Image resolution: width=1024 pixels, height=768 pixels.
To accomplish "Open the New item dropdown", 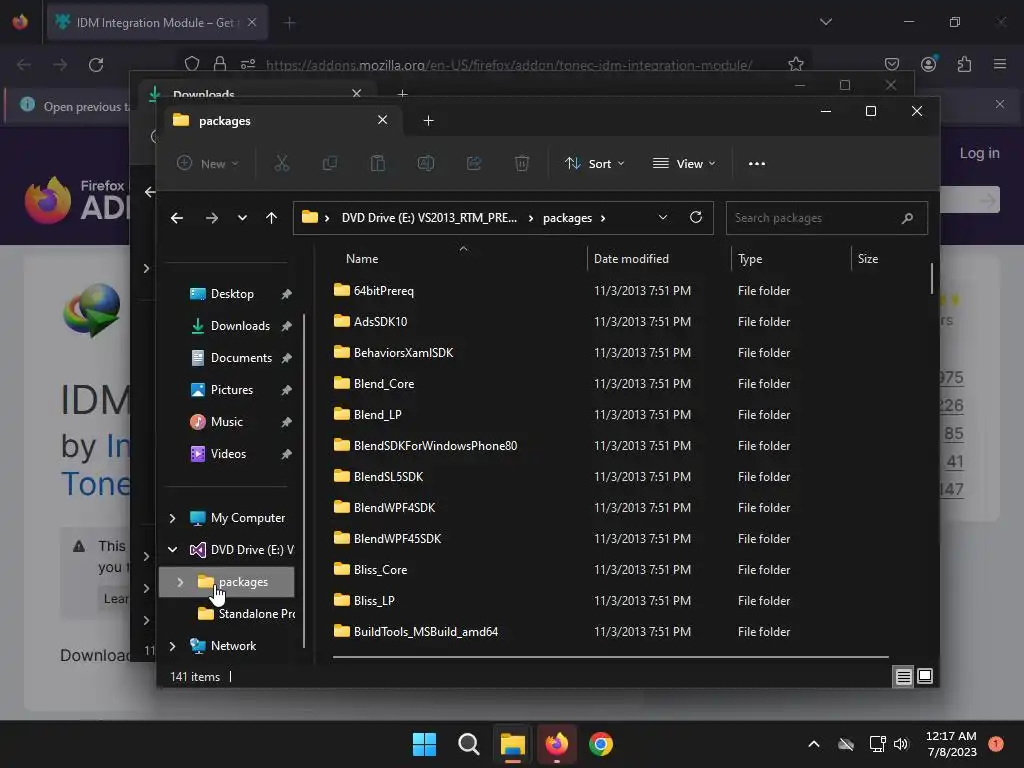I will (208, 163).
